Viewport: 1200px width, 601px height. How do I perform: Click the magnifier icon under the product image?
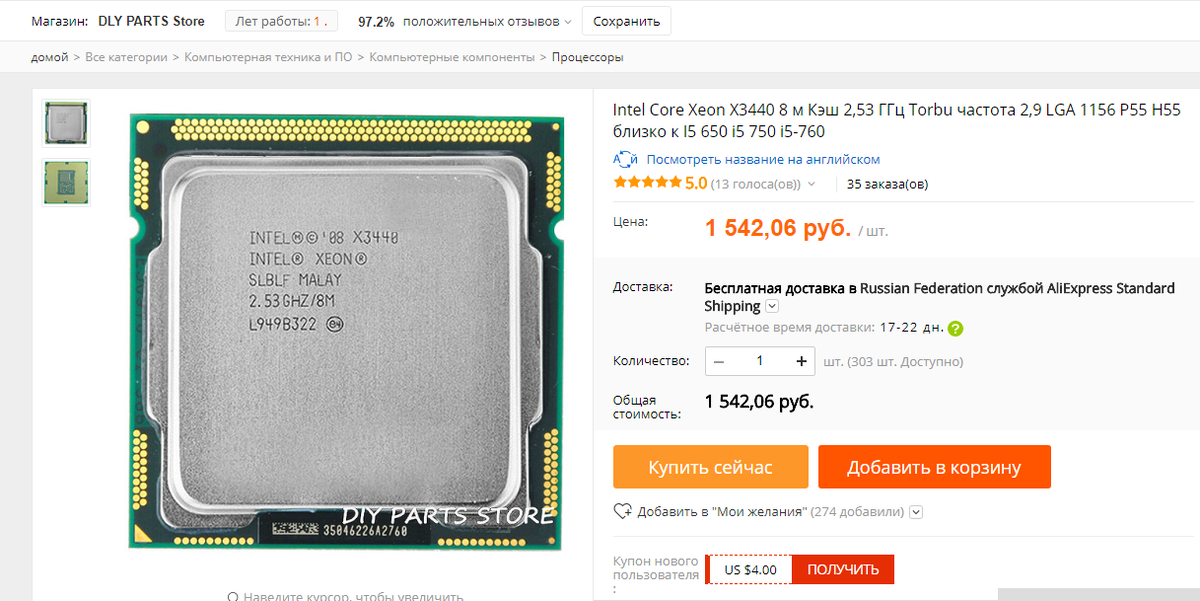point(233,596)
